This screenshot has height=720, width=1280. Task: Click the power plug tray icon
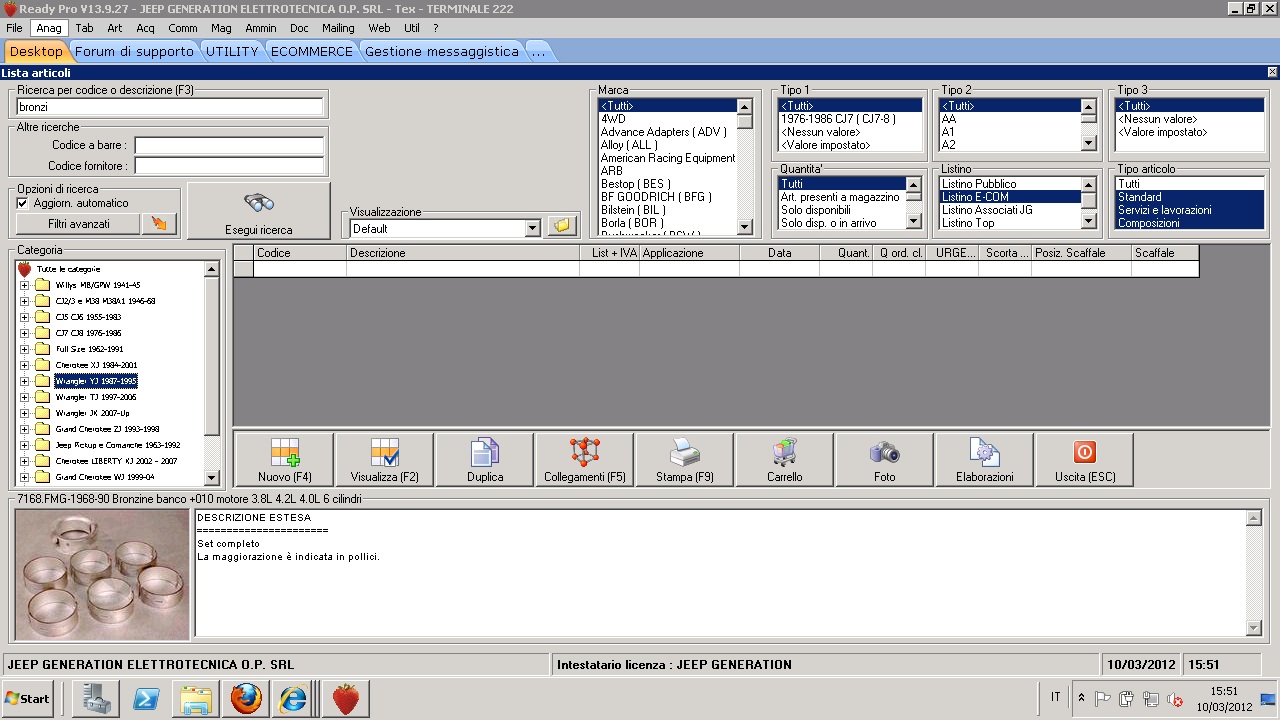[1126, 699]
